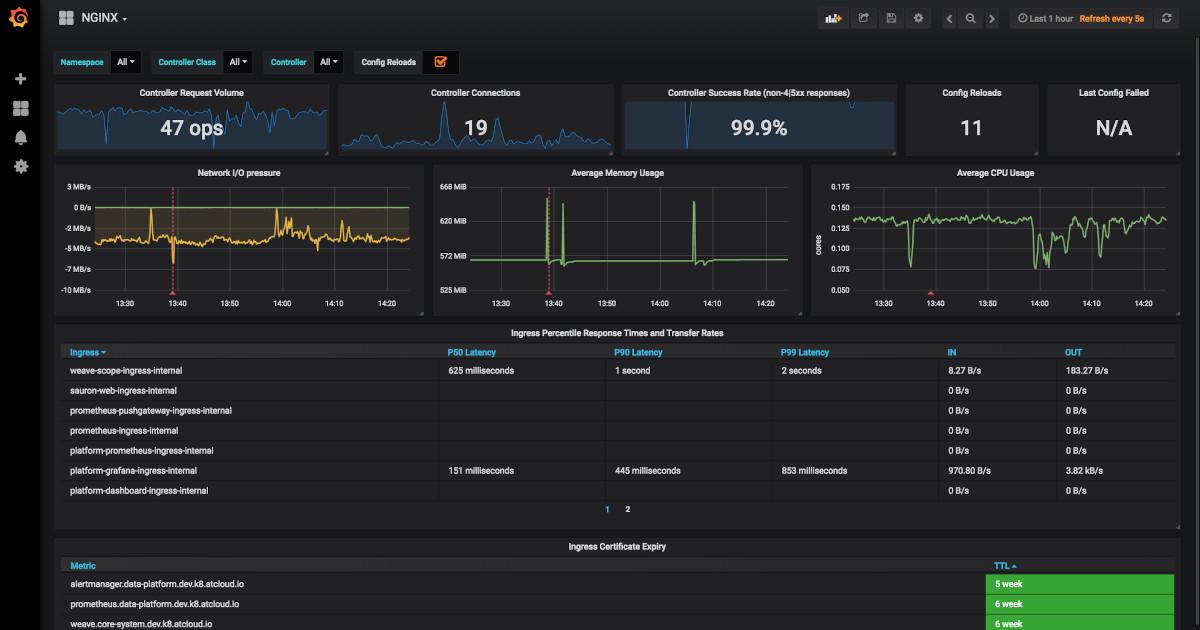This screenshot has height=630, width=1200.
Task: Open the Grafana logo home menu
Action: 18,18
